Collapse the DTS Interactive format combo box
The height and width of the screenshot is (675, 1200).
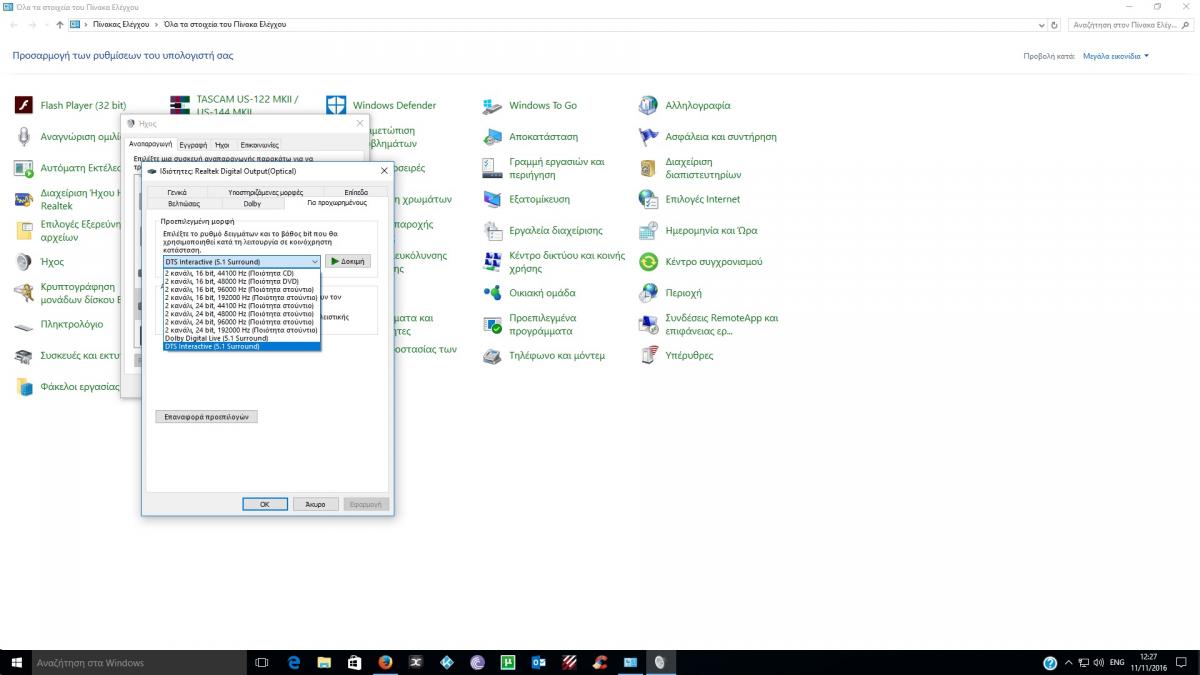tap(314, 261)
